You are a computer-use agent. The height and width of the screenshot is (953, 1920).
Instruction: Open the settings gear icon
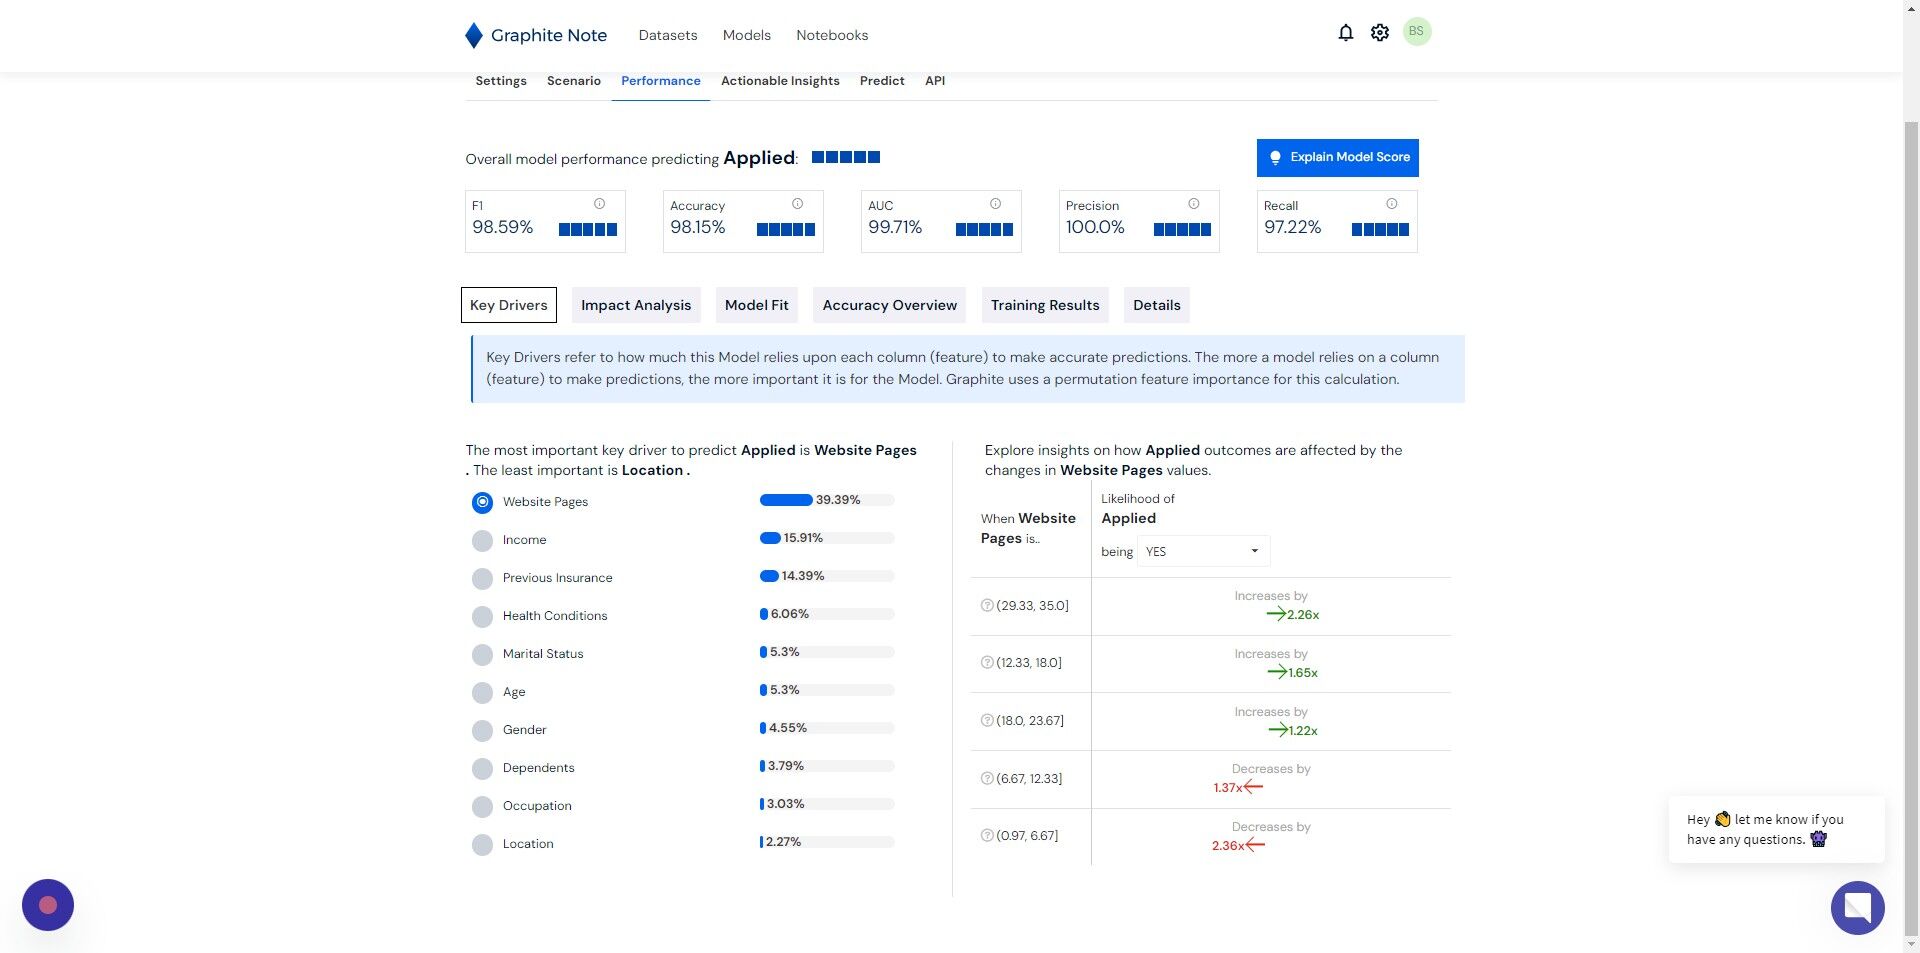(x=1380, y=33)
